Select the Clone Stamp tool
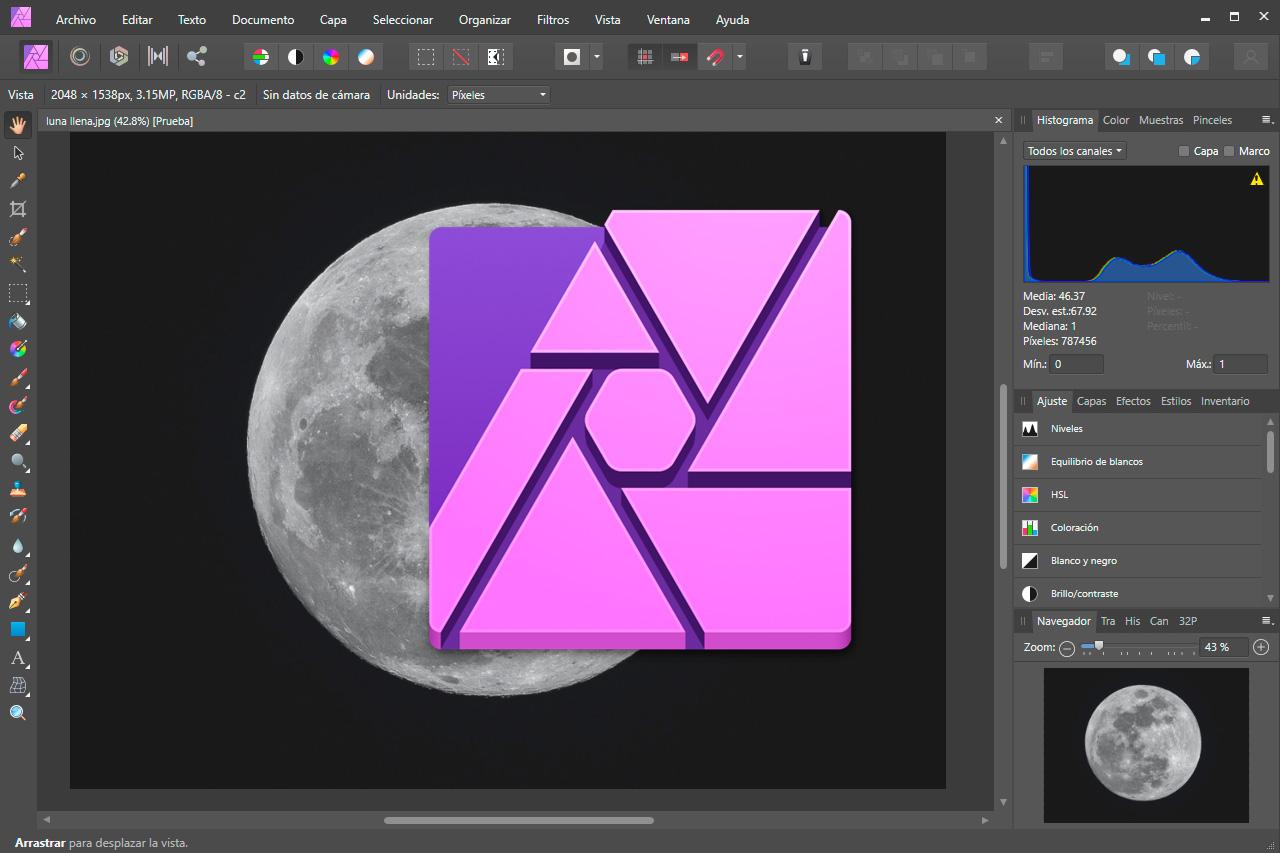 (x=18, y=489)
